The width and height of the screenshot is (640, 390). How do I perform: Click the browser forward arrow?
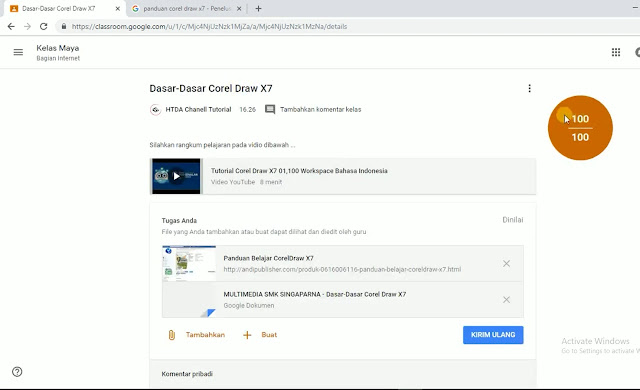click(27, 27)
